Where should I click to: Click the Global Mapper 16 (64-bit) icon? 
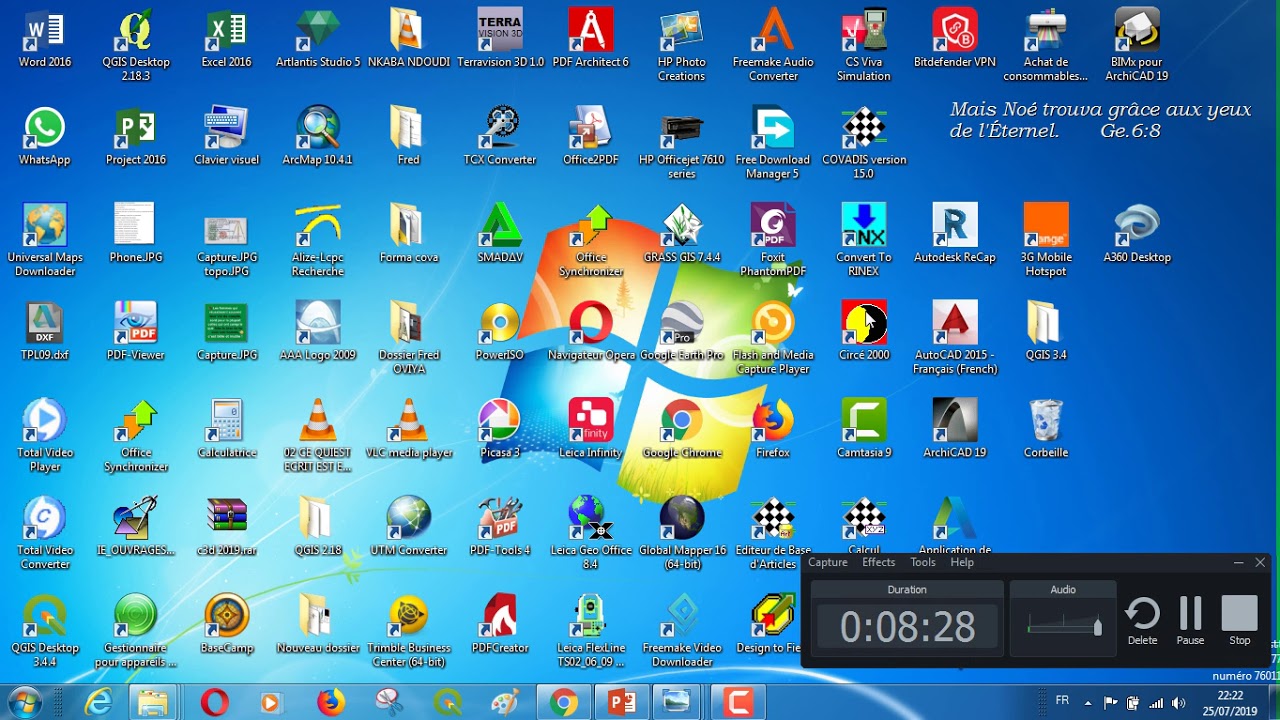tap(682, 534)
